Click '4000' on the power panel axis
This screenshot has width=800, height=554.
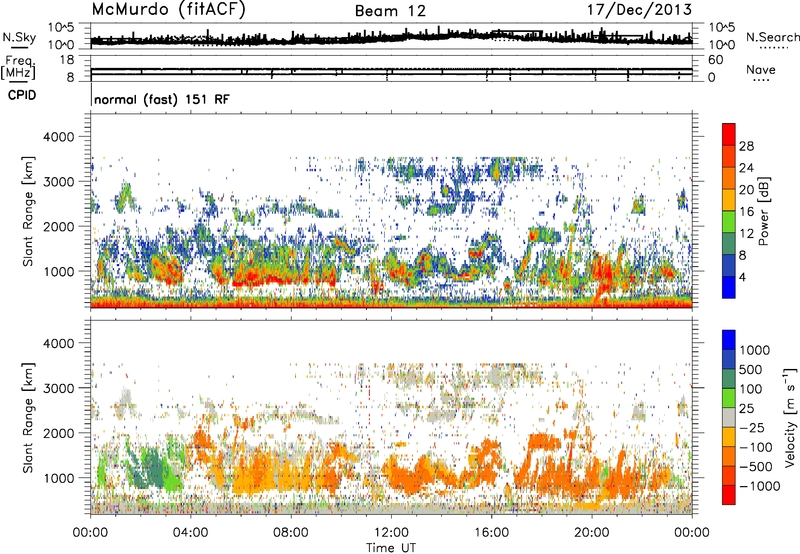point(59,137)
